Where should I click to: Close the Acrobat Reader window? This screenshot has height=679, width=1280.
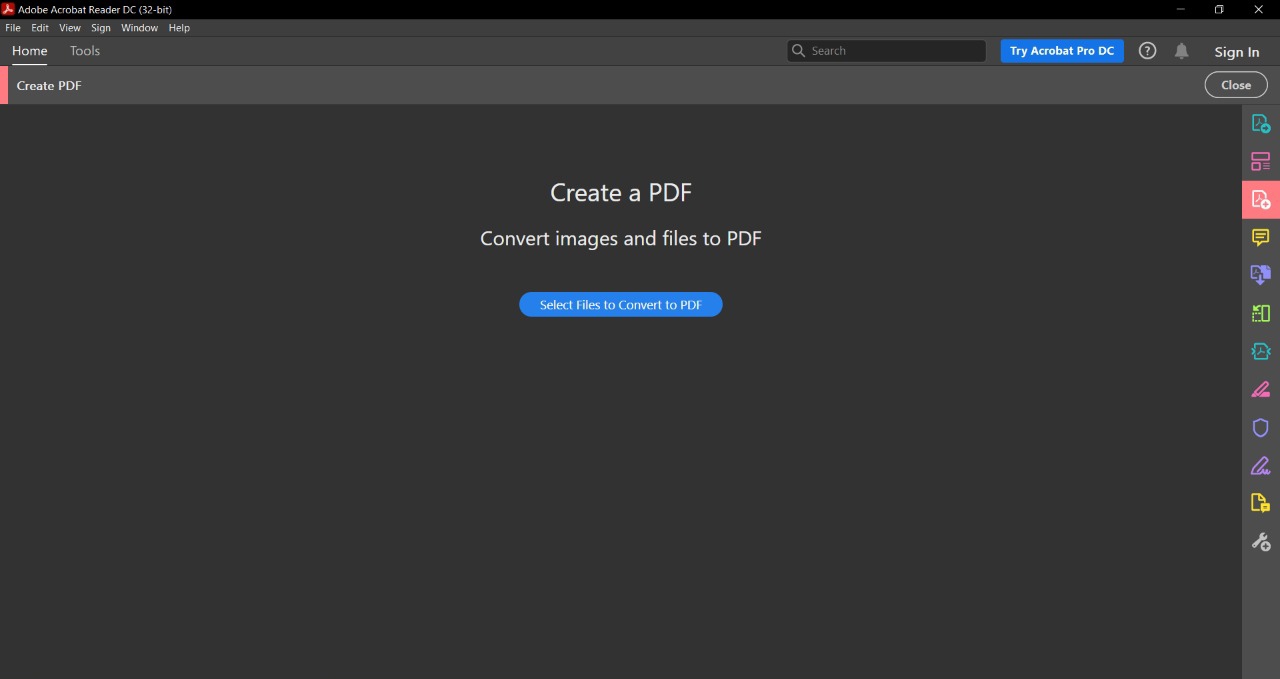coord(1259,9)
